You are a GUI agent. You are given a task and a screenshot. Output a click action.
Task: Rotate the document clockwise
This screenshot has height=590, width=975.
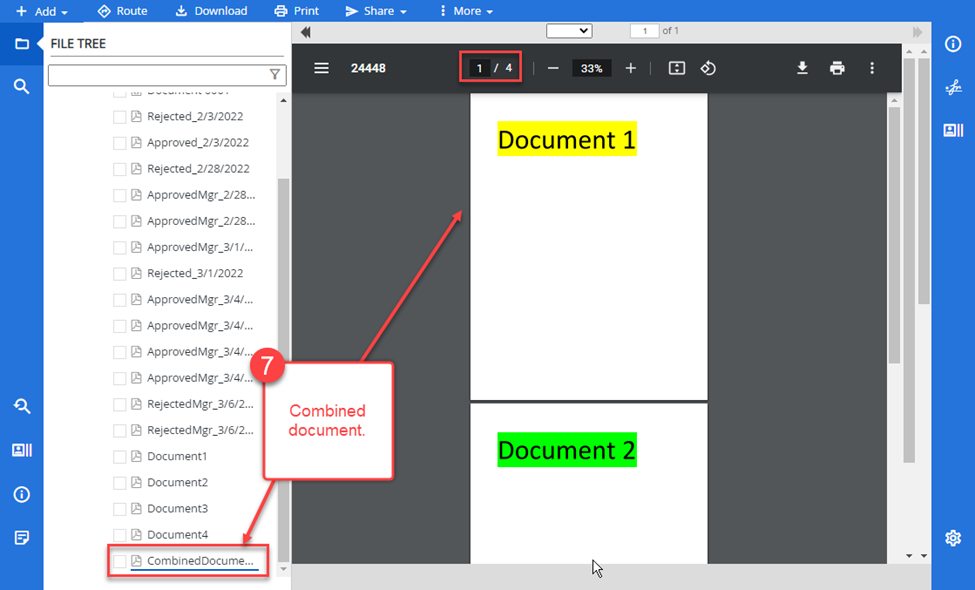point(709,68)
